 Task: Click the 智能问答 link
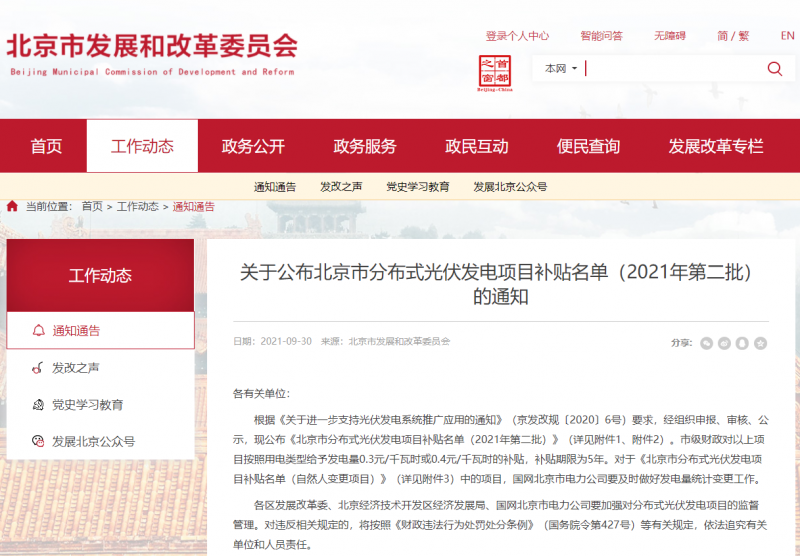pos(601,36)
